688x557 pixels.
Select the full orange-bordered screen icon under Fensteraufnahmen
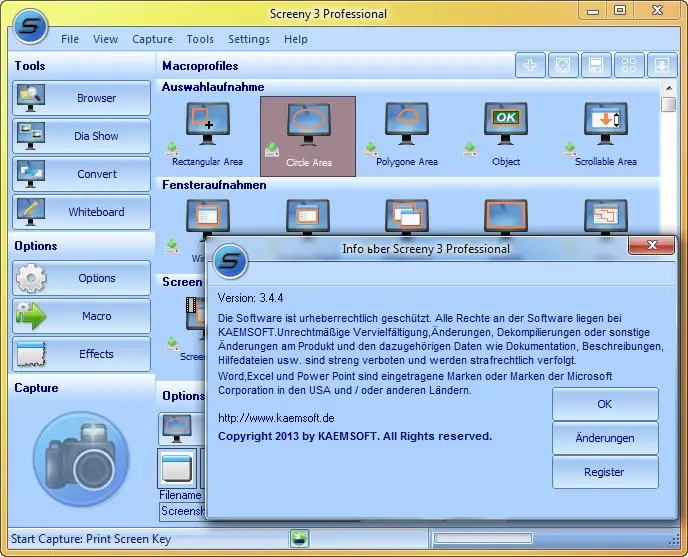click(505, 216)
